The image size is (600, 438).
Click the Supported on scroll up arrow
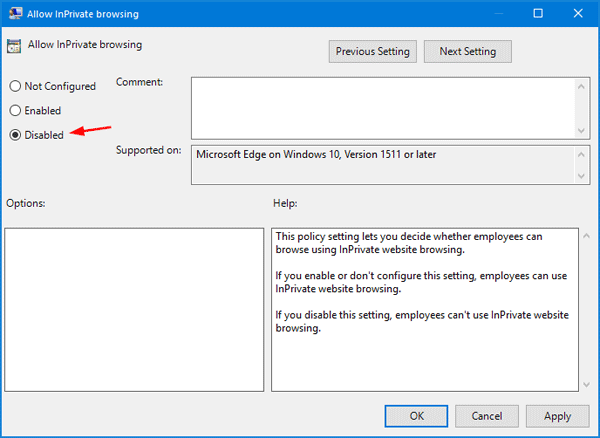[580, 153]
